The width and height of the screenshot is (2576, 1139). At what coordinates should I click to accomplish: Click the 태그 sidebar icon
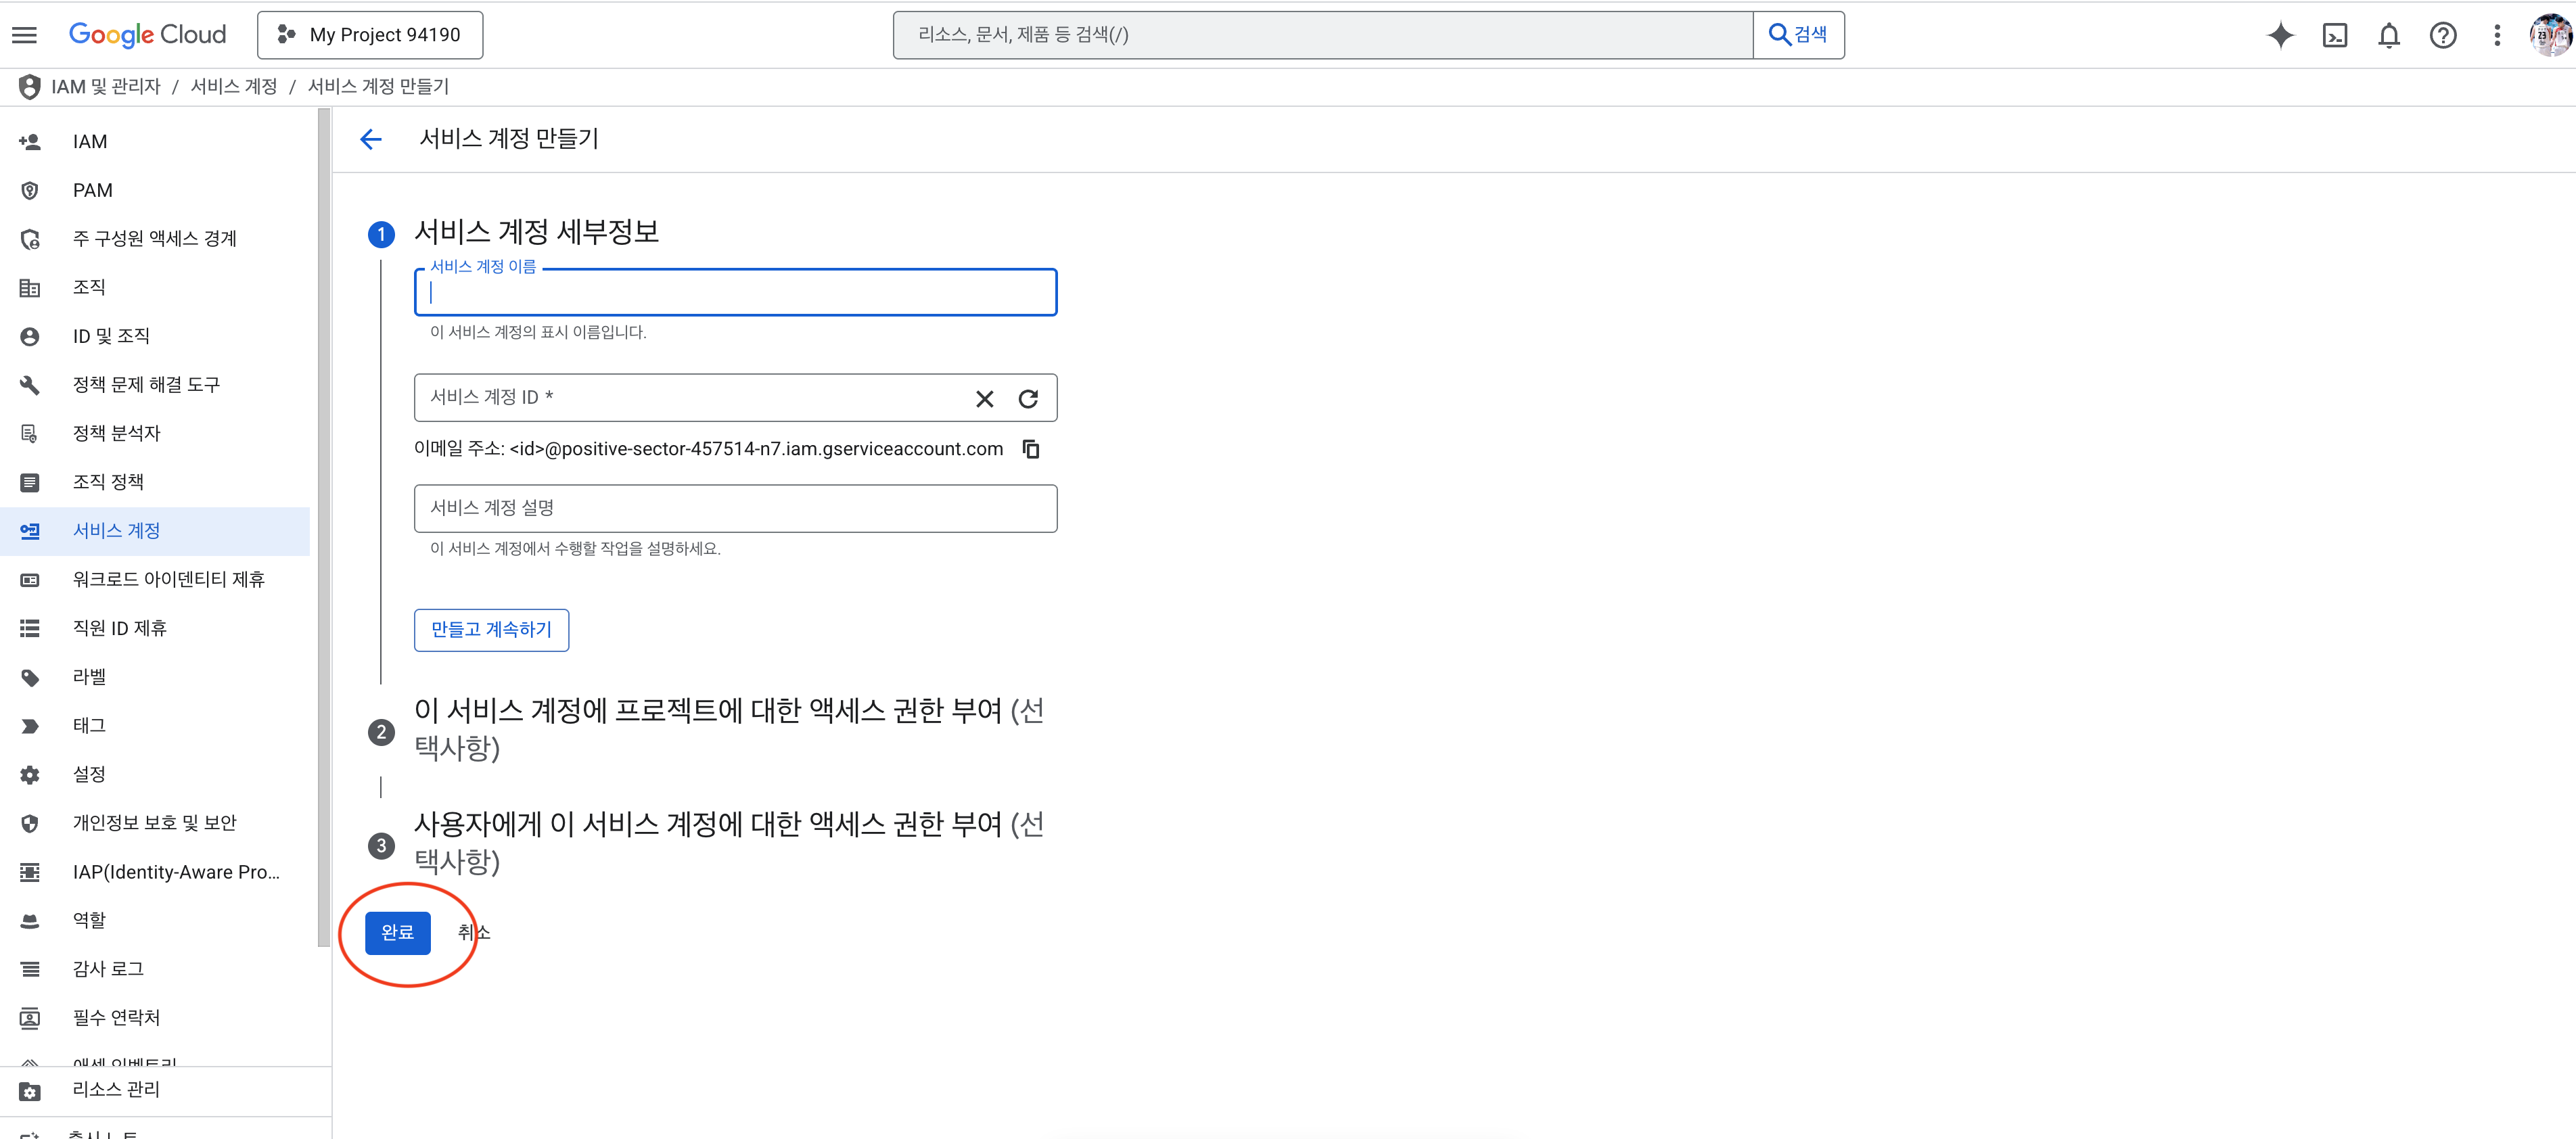[30, 726]
